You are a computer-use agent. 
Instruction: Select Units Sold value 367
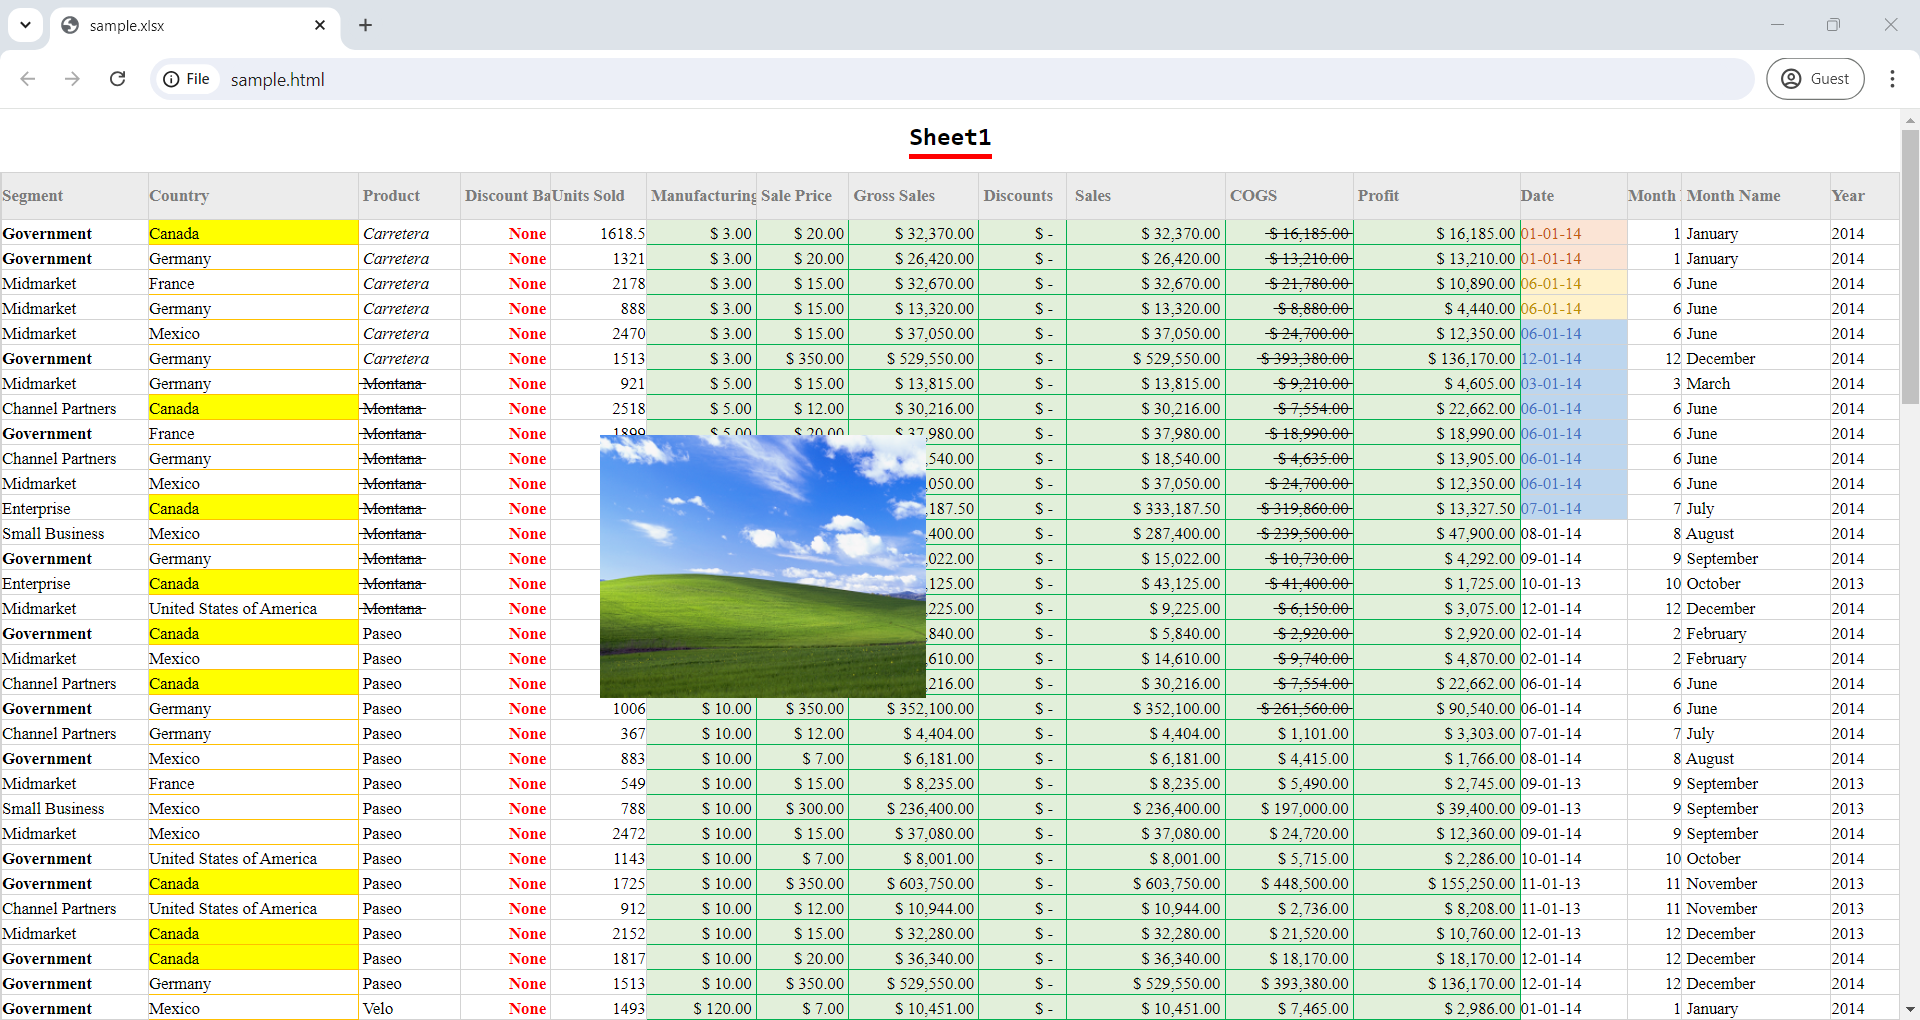coord(598,733)
